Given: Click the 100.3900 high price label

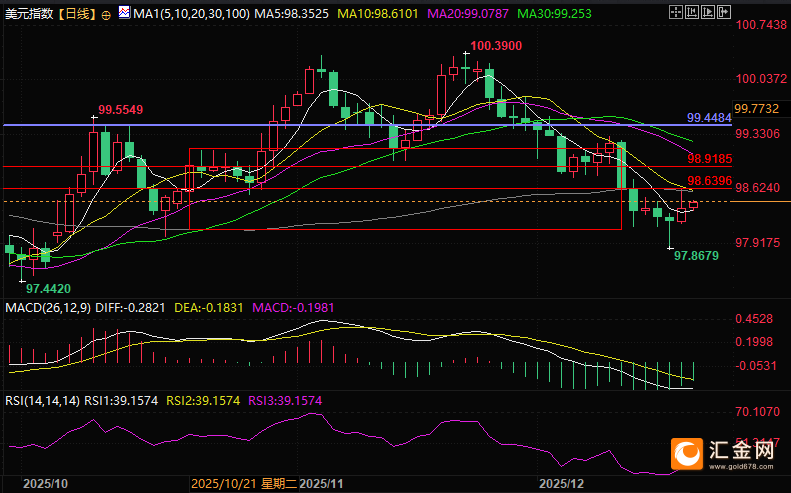Looking at the screenshot, I should [496, 46].
